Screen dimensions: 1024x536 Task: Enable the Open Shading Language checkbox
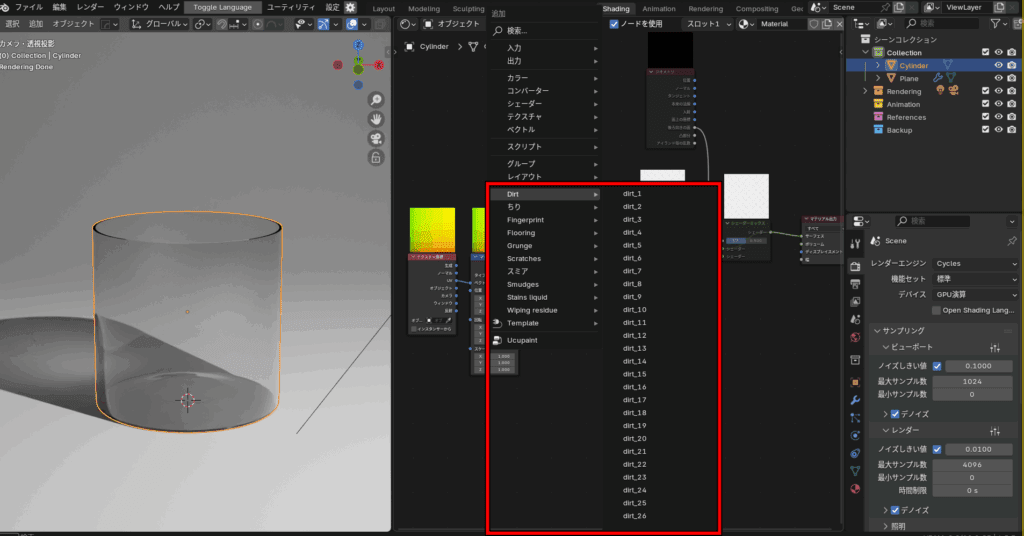tap(937, 310)
